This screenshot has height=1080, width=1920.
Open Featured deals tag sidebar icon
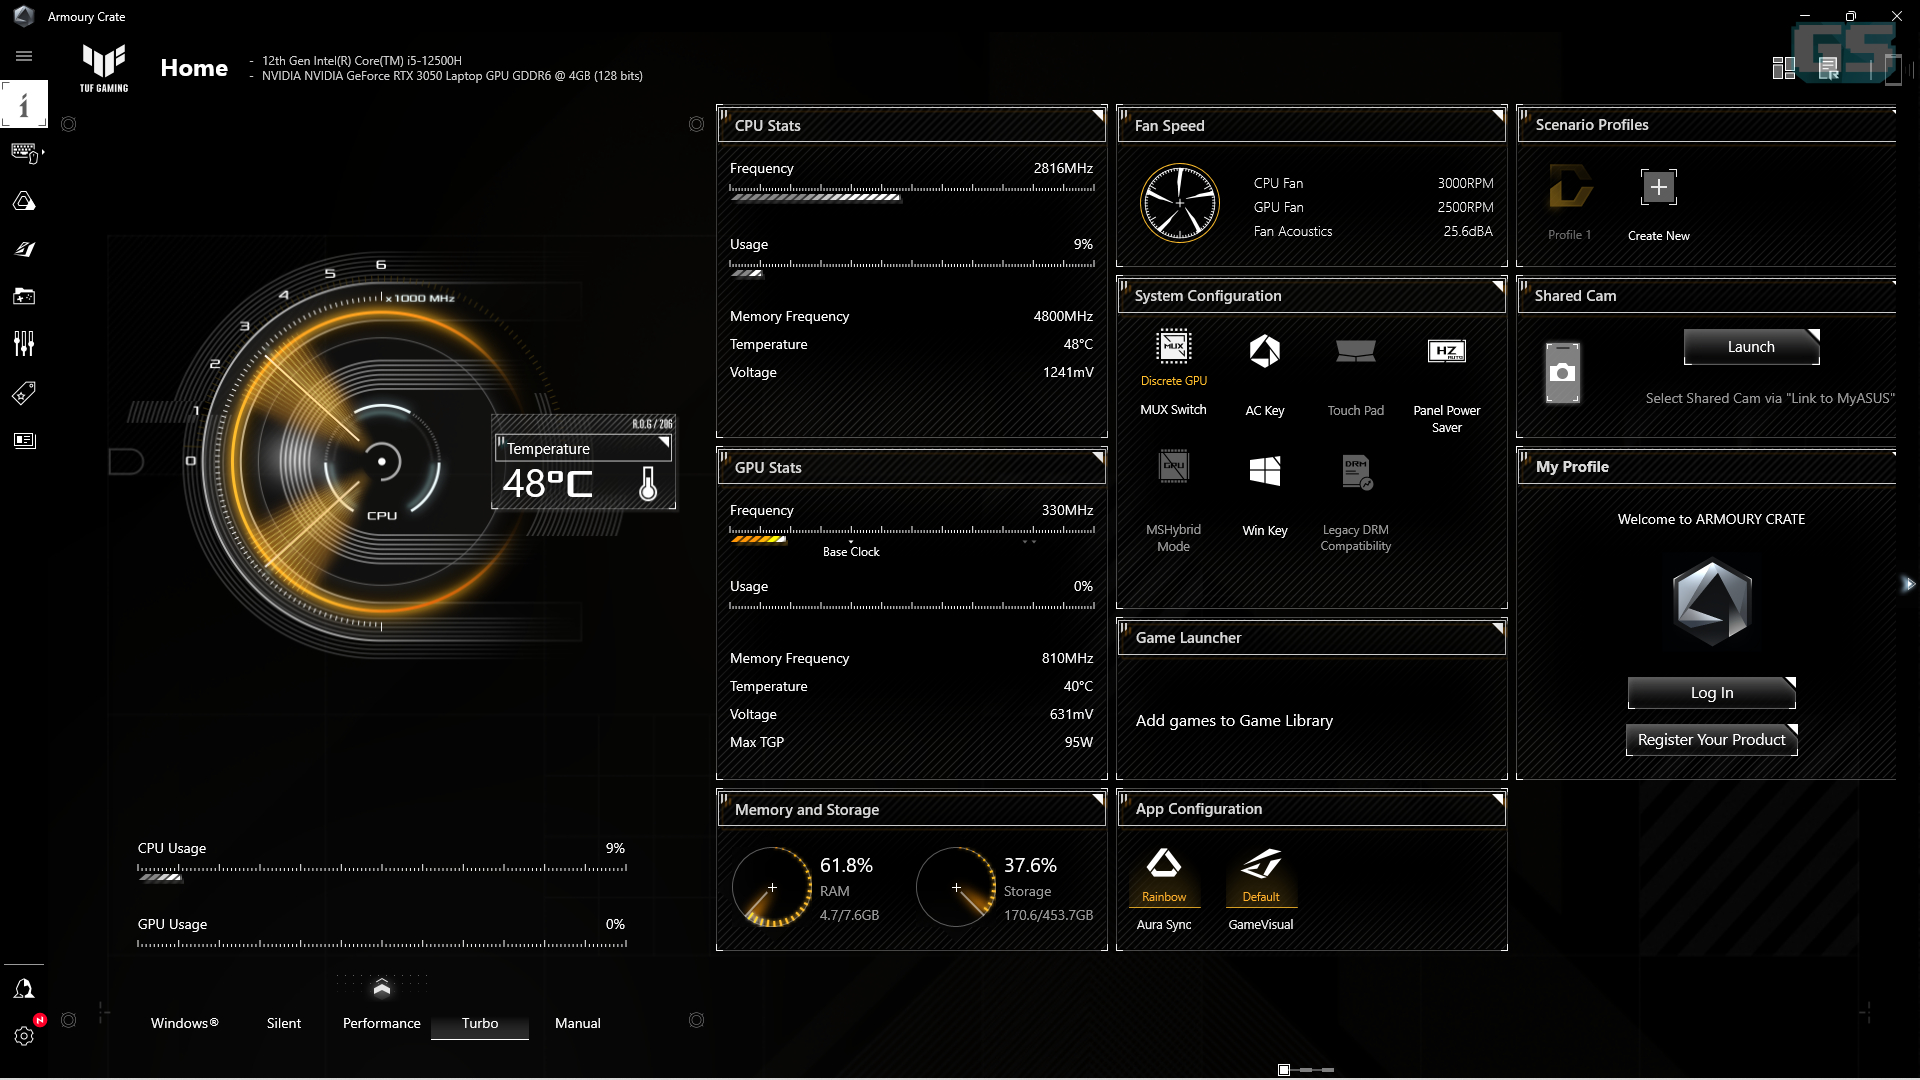point(24,392)
